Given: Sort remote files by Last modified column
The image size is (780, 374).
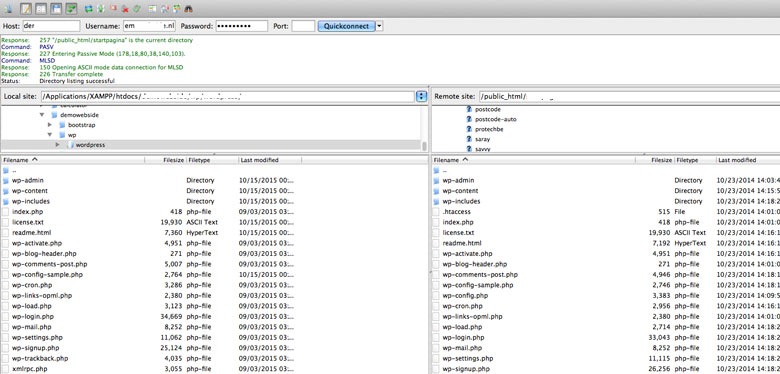Looking at the screenshot, I should (748, 160).
